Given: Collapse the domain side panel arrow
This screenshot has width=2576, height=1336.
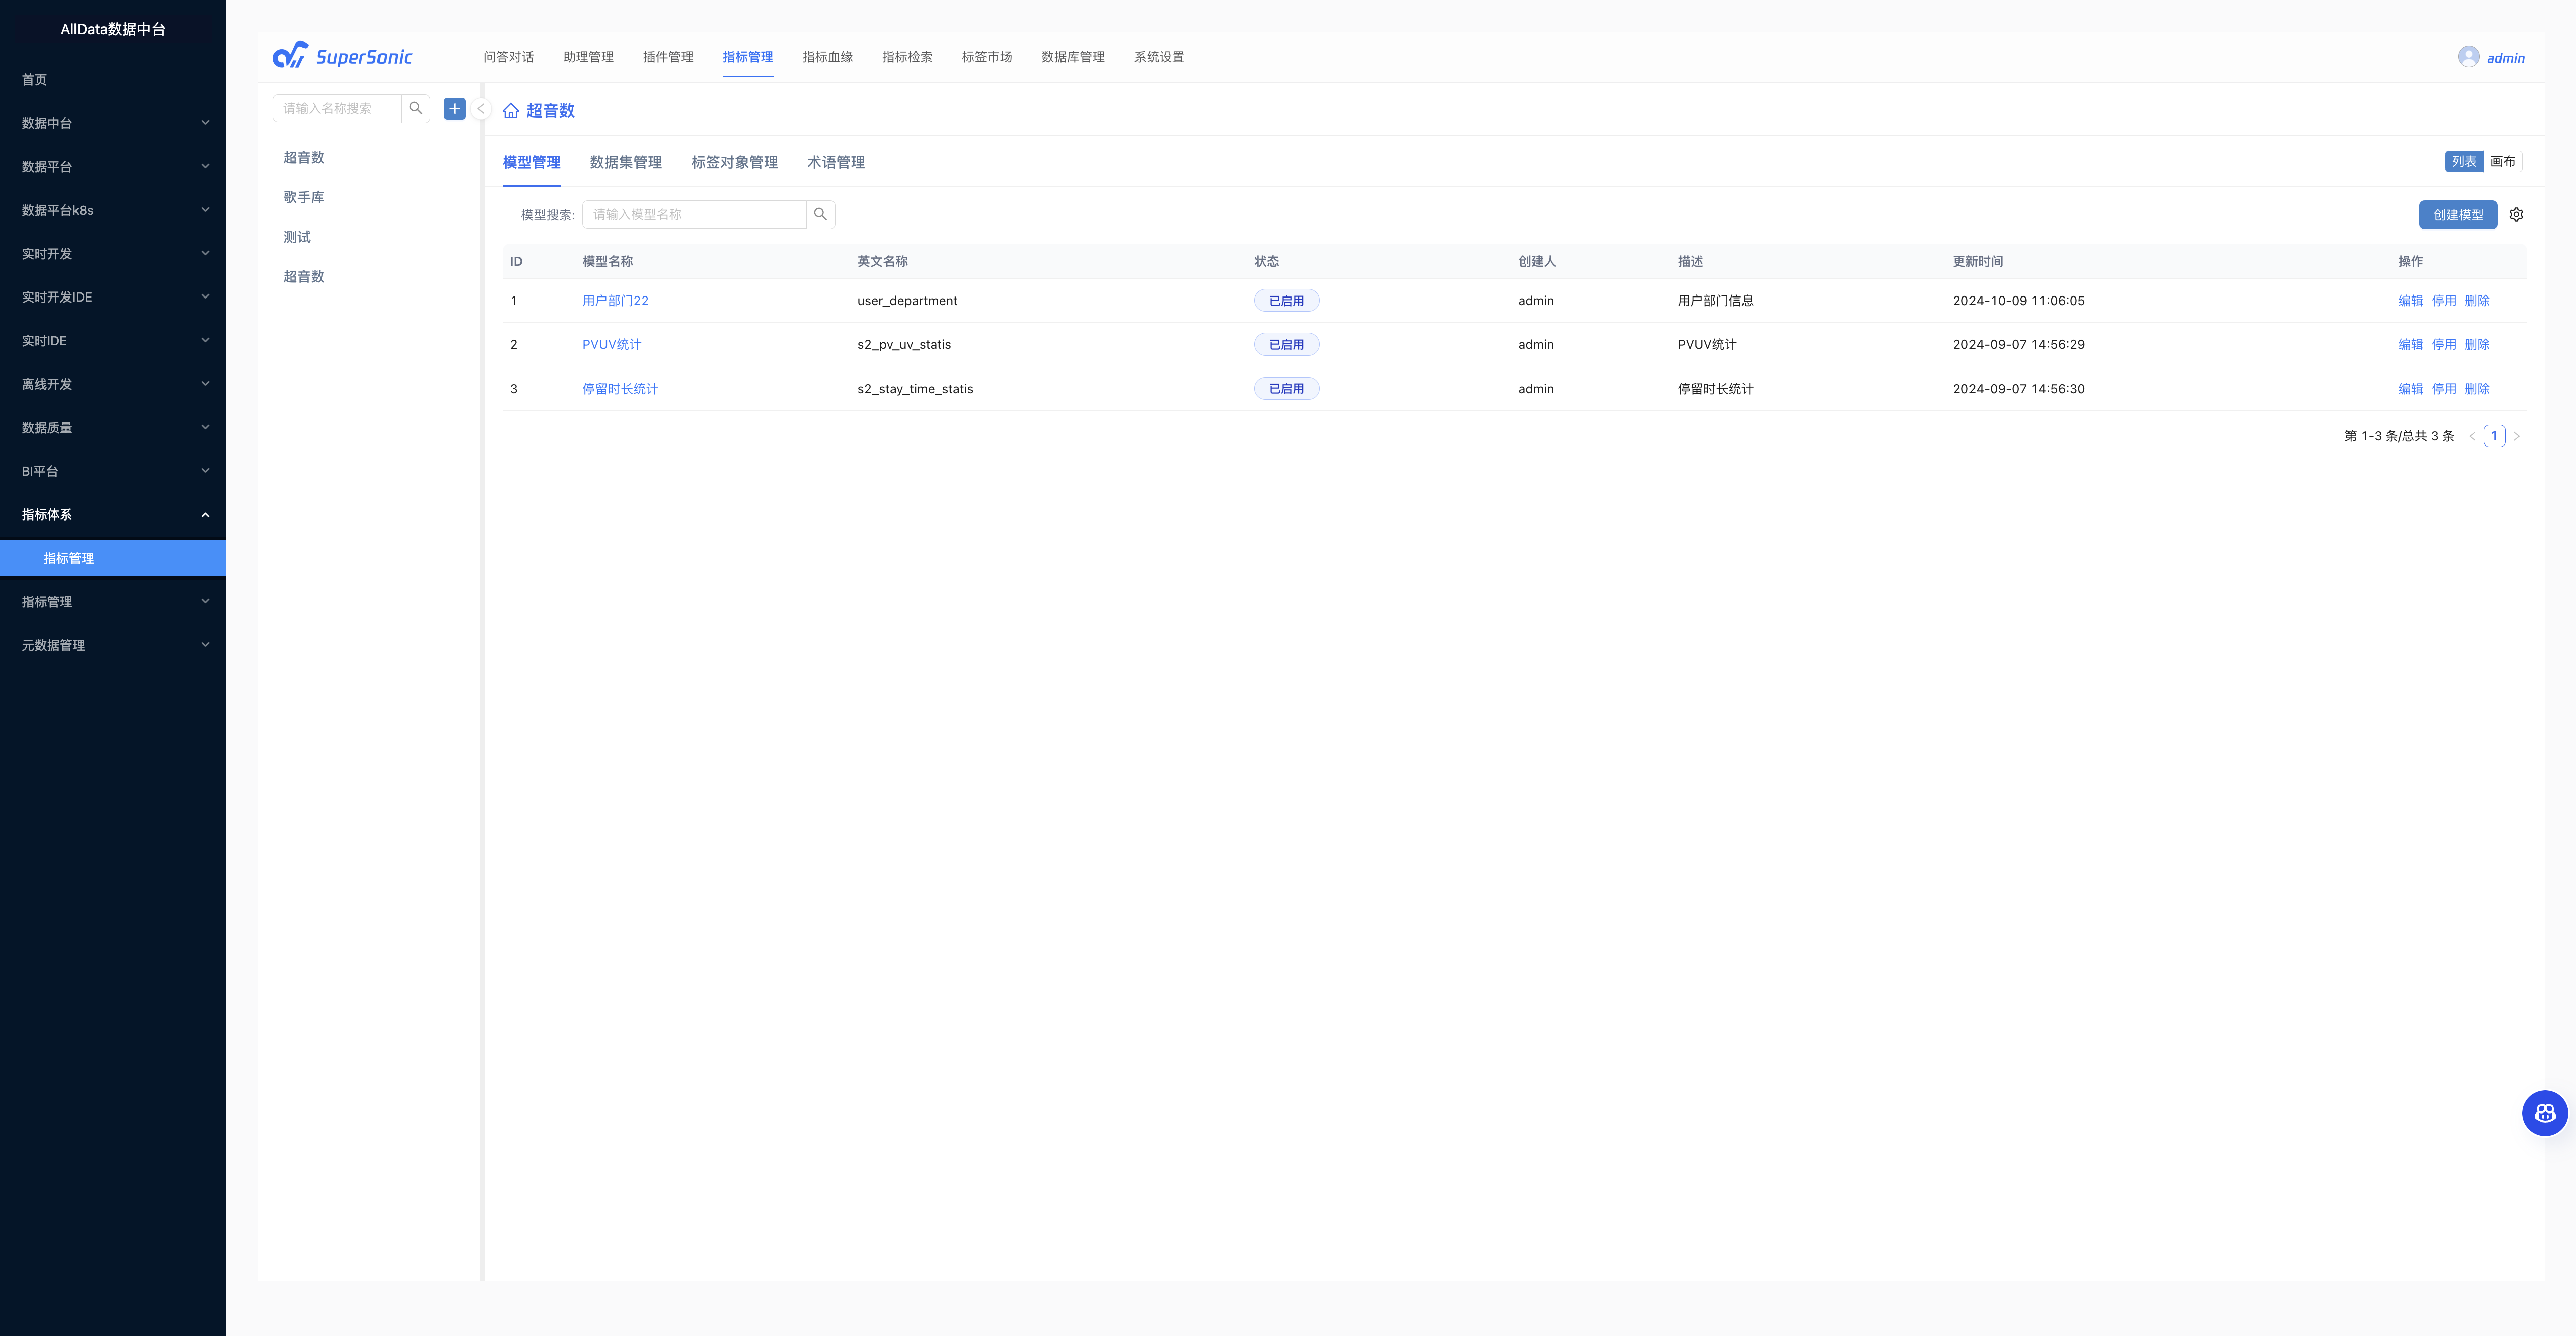Looking at the screenshot, I should (x=481, y=108).
